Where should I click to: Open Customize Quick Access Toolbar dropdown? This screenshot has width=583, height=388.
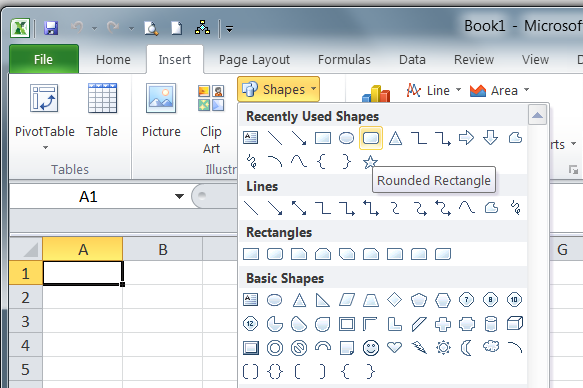click(229, 29)
